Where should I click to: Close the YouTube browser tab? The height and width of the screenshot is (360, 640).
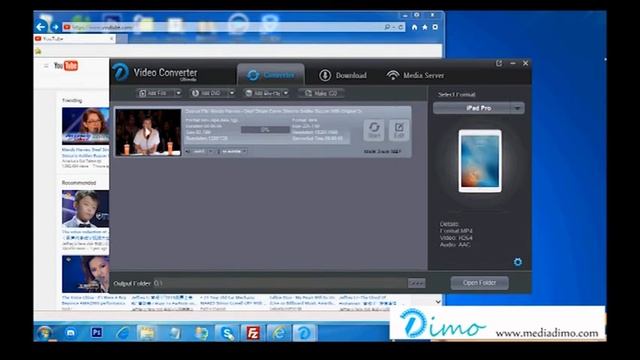(x=112, y=39)
